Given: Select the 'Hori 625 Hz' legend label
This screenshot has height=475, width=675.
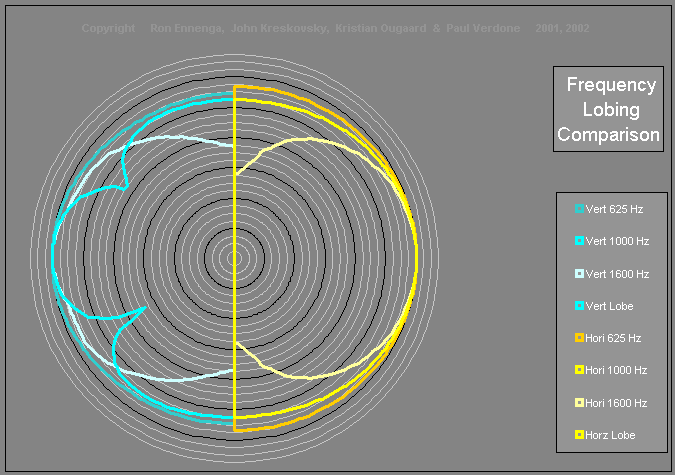Looking at the screenshot, I should click(x=613, y=338).
